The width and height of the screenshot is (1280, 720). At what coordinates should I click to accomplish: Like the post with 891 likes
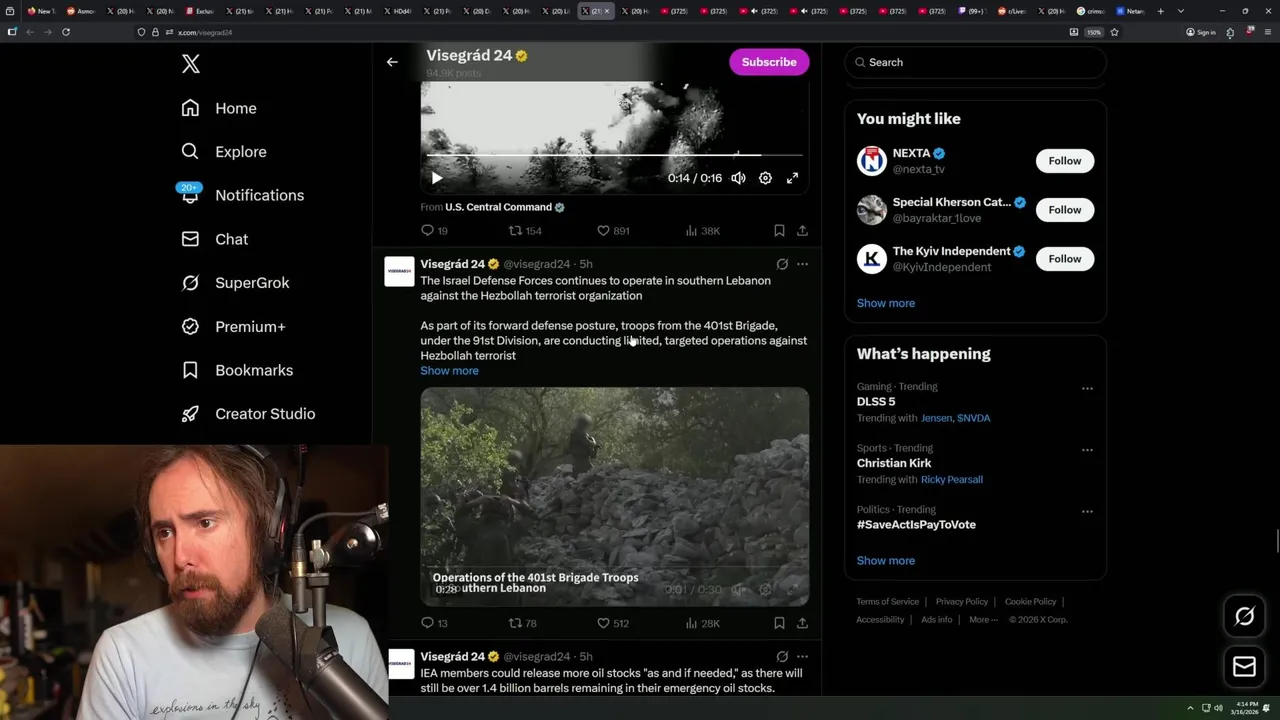pos(613,231)
